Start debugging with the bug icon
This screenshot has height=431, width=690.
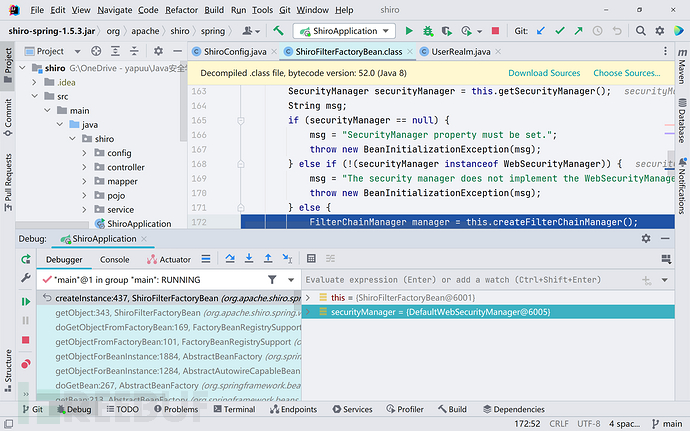427,31
